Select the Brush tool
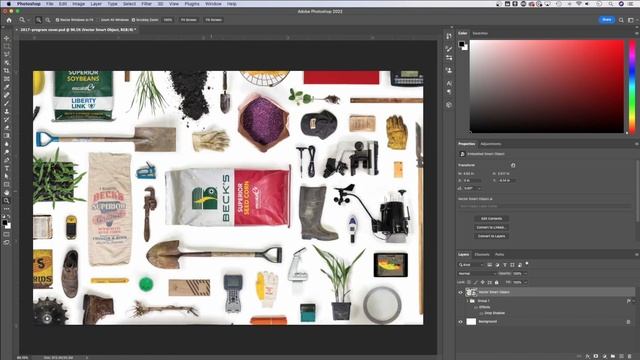 pyautogui.click(x=7, y=103)
